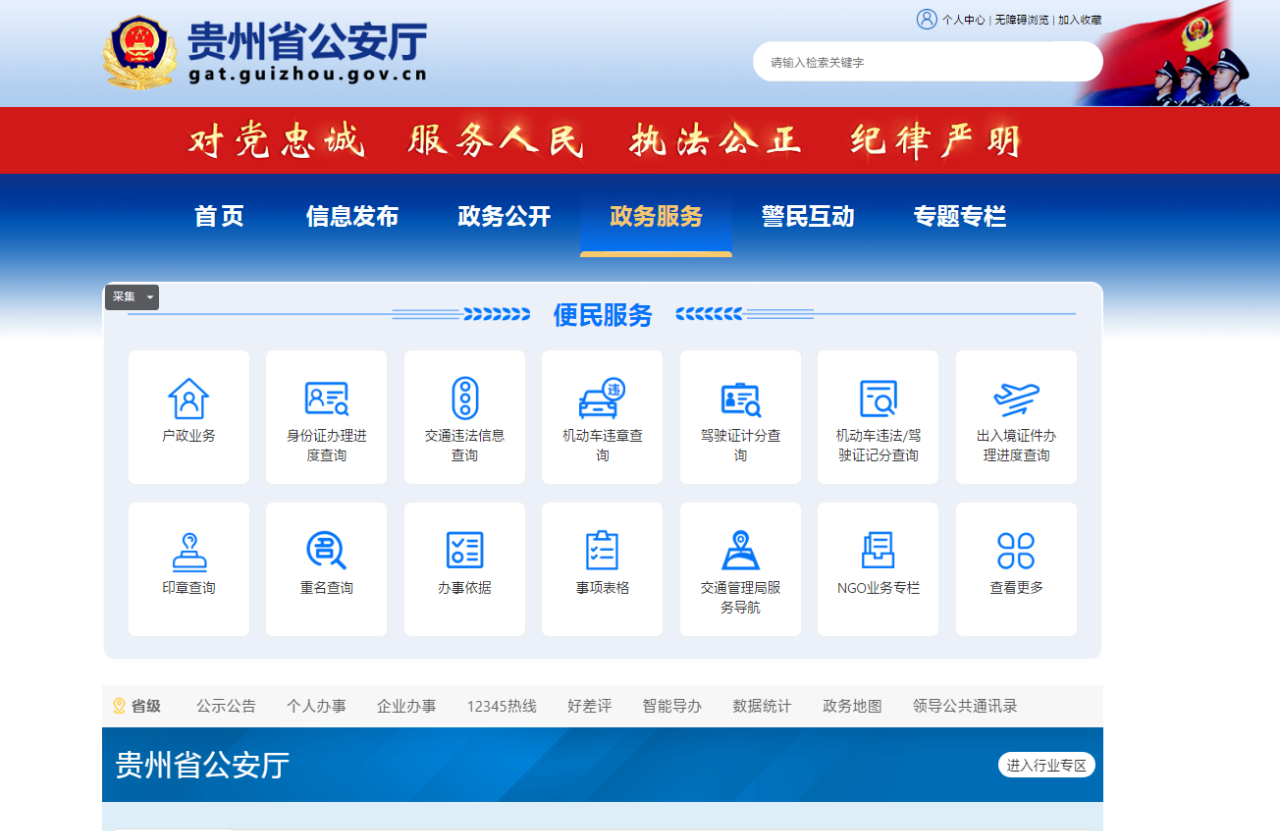Open the 驾驶证计分查询 service

coord(740,416)
